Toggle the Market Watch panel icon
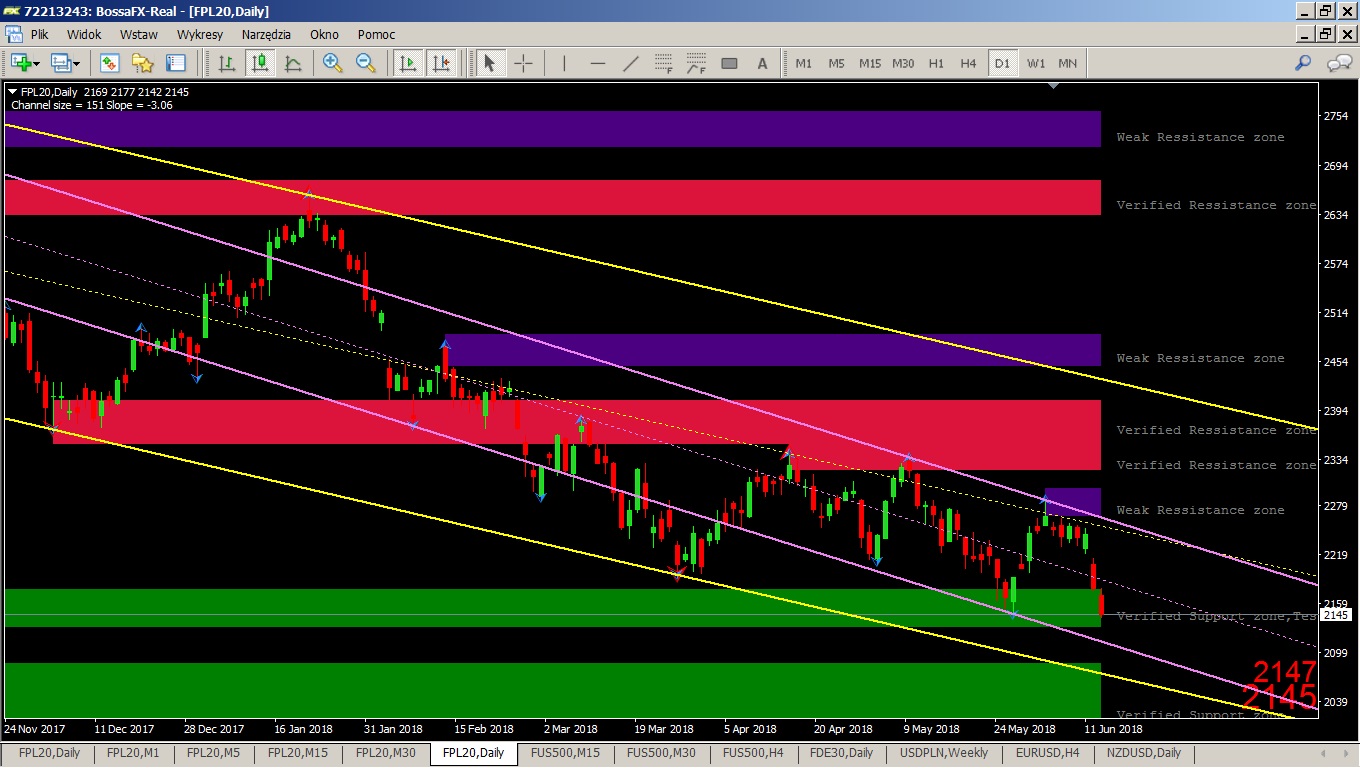 click(109, 63)
